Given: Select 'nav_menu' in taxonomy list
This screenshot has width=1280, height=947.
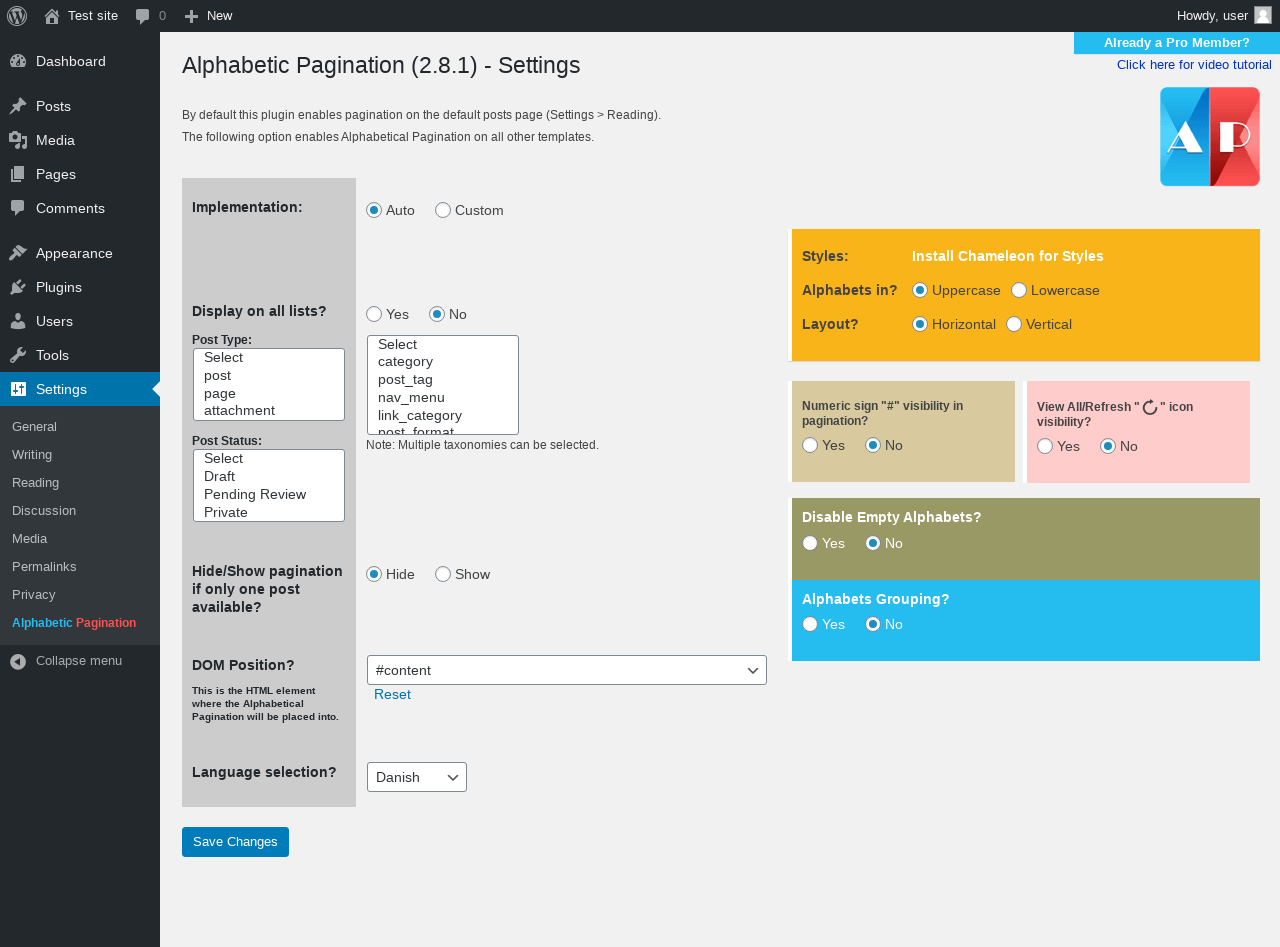Looking at the screenshot, I should pos(442,397).
